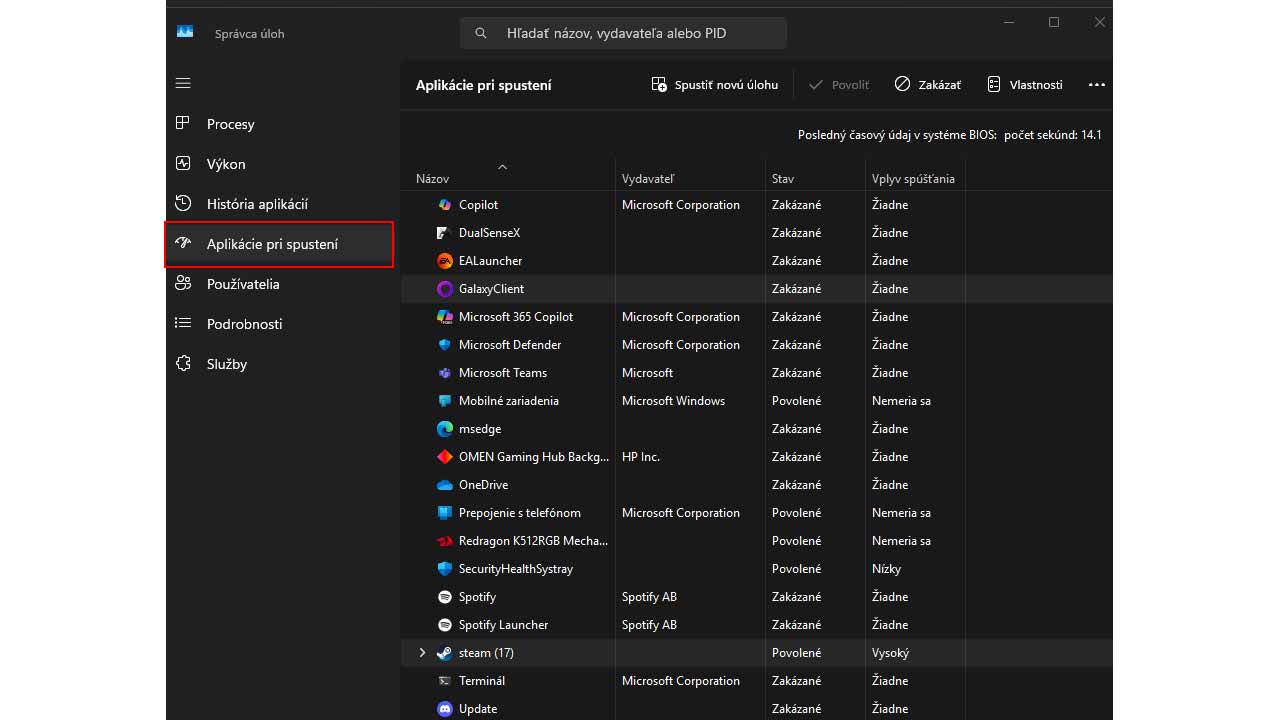This screenshot has width=1280, height=720.
Task: Click the GalaxyClient app icon
Action: [x=445, y=289]
